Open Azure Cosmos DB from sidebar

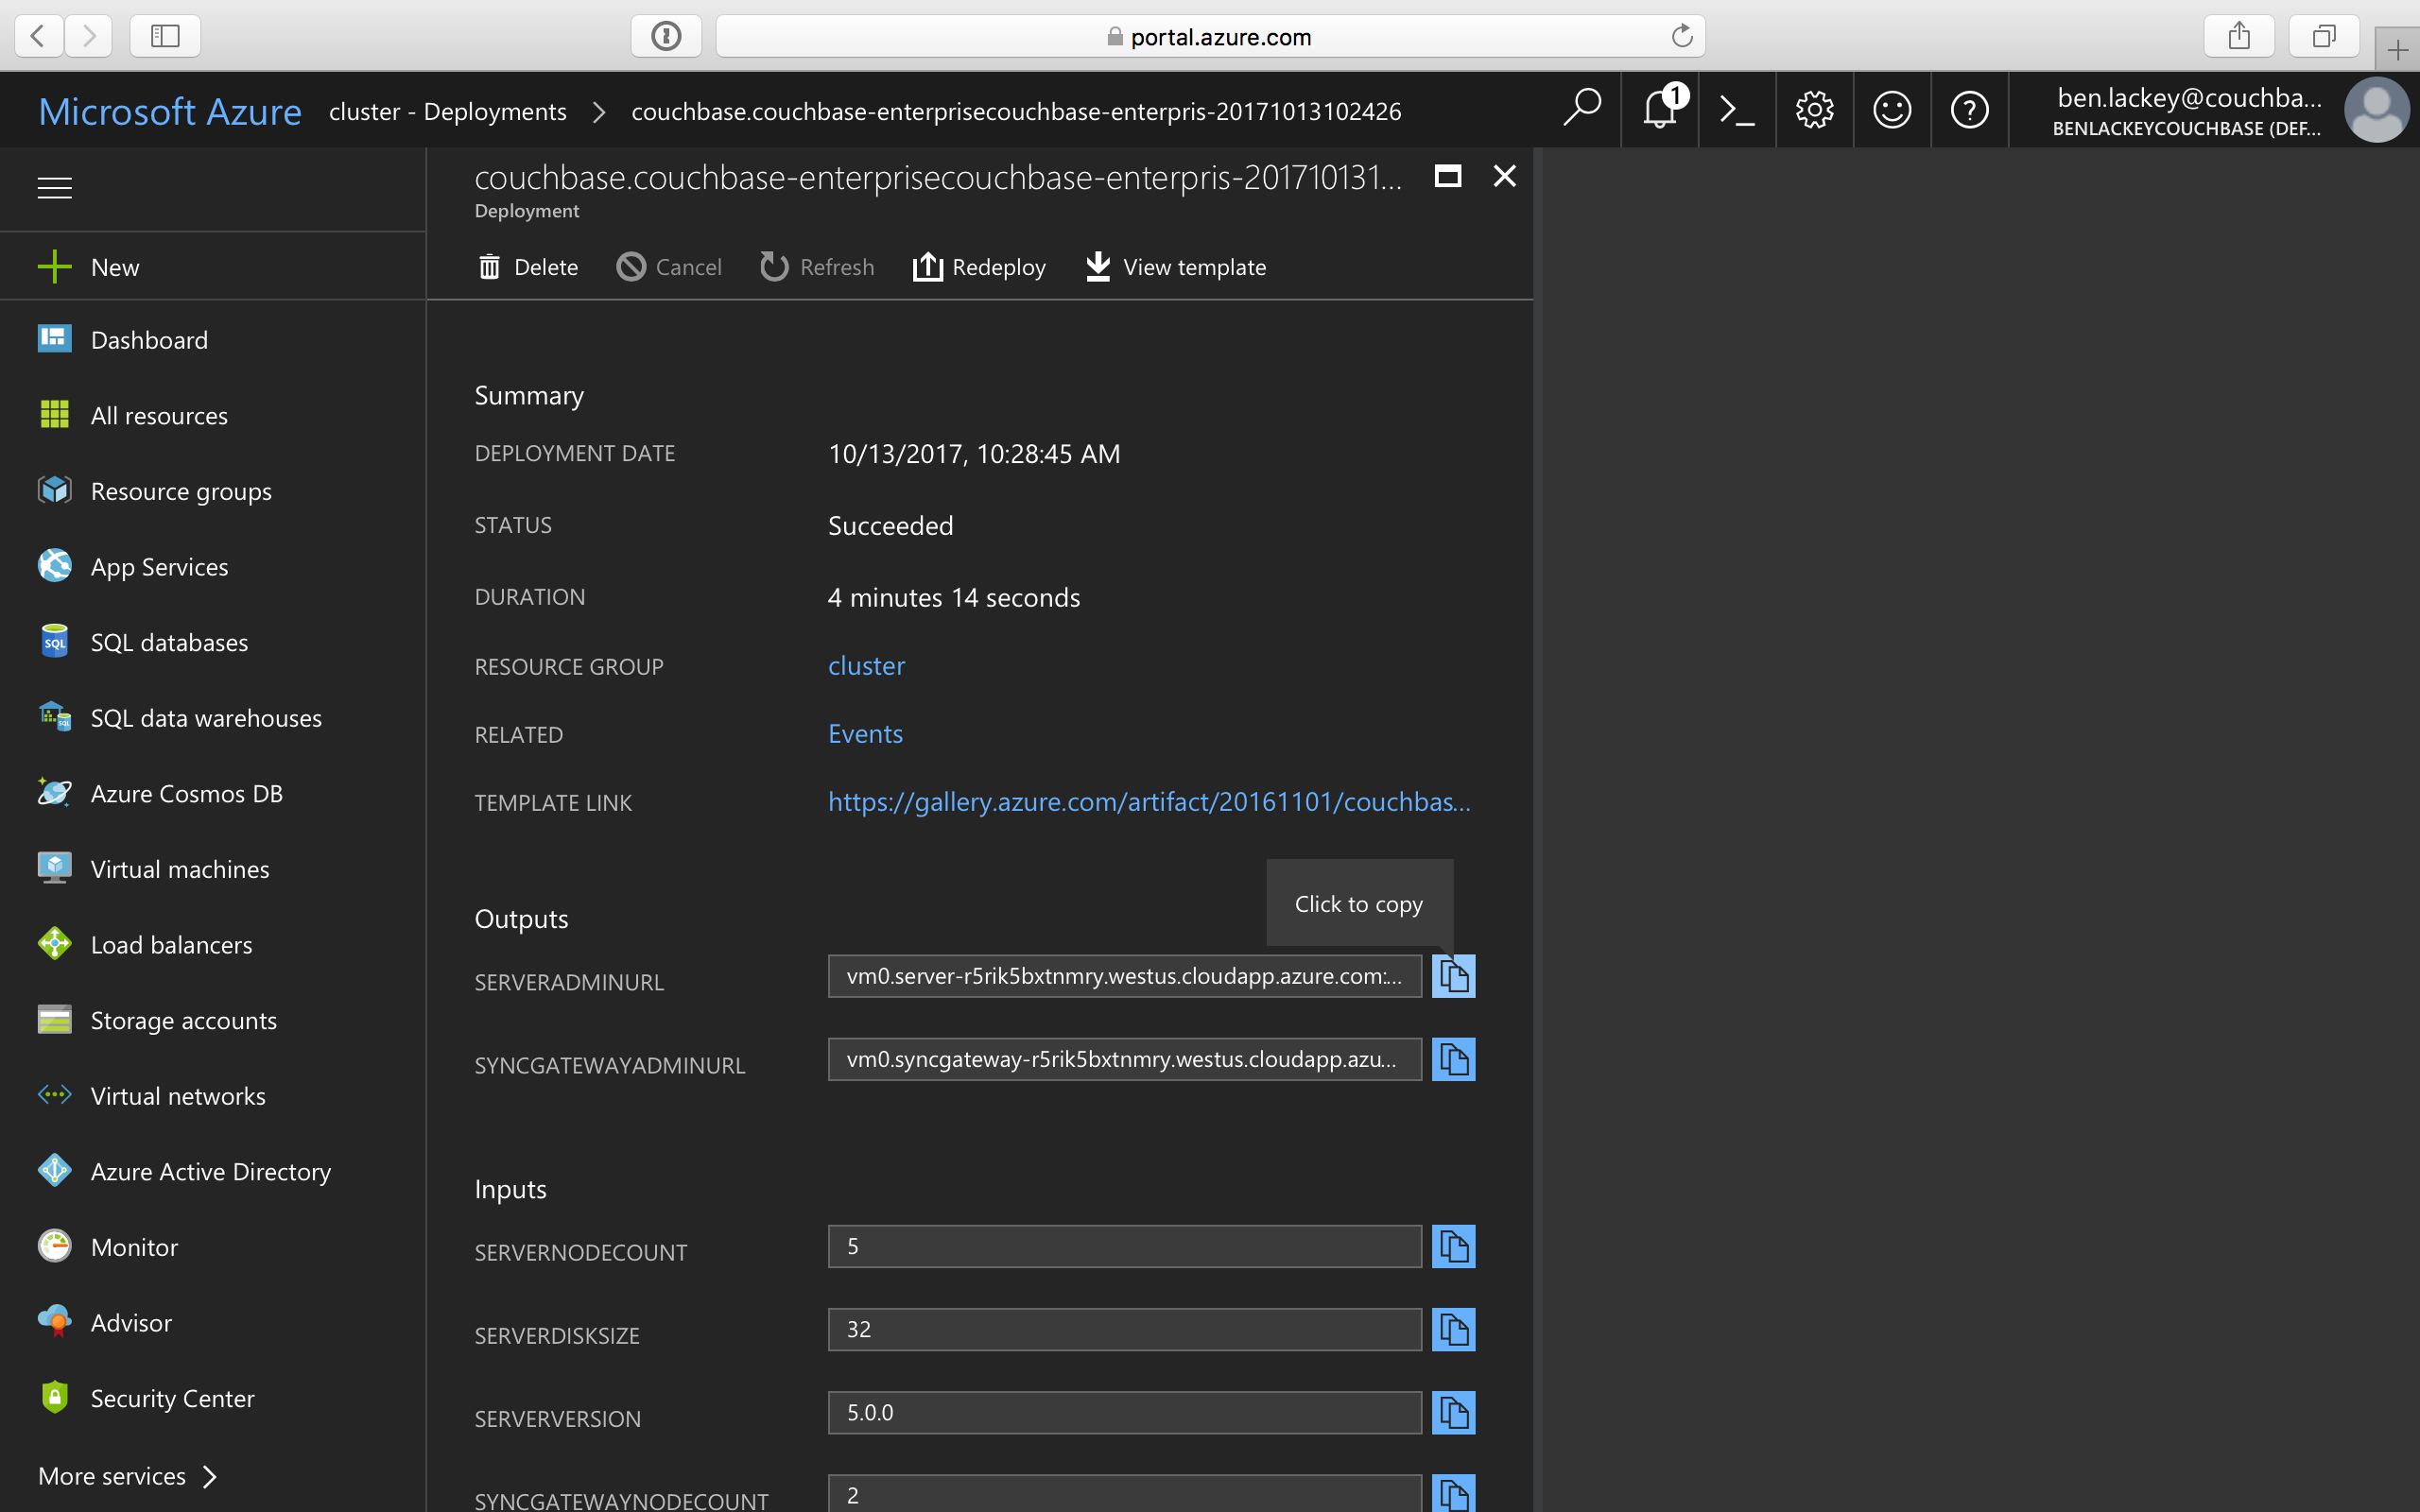[x=186, y=793]
